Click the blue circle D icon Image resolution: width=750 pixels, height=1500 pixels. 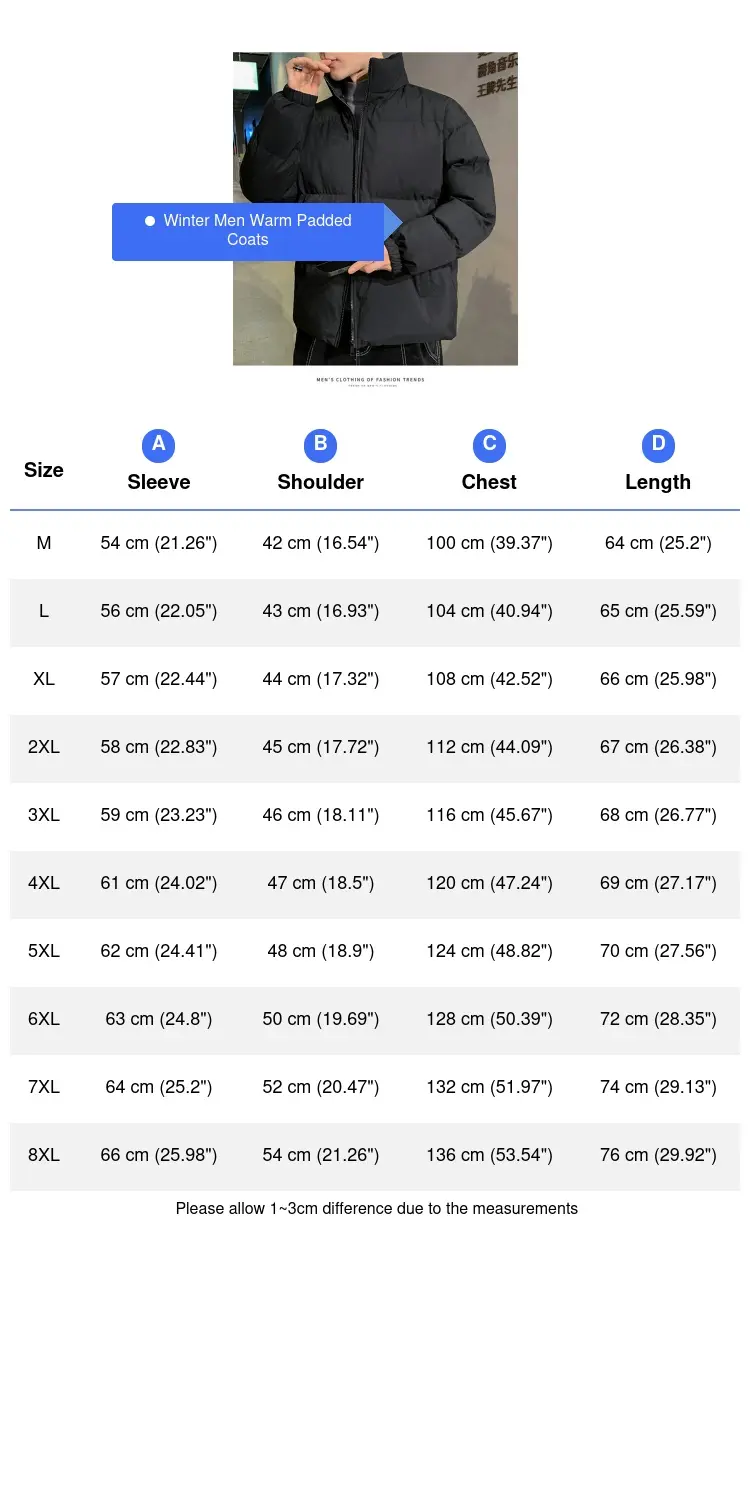pos(658,445)
